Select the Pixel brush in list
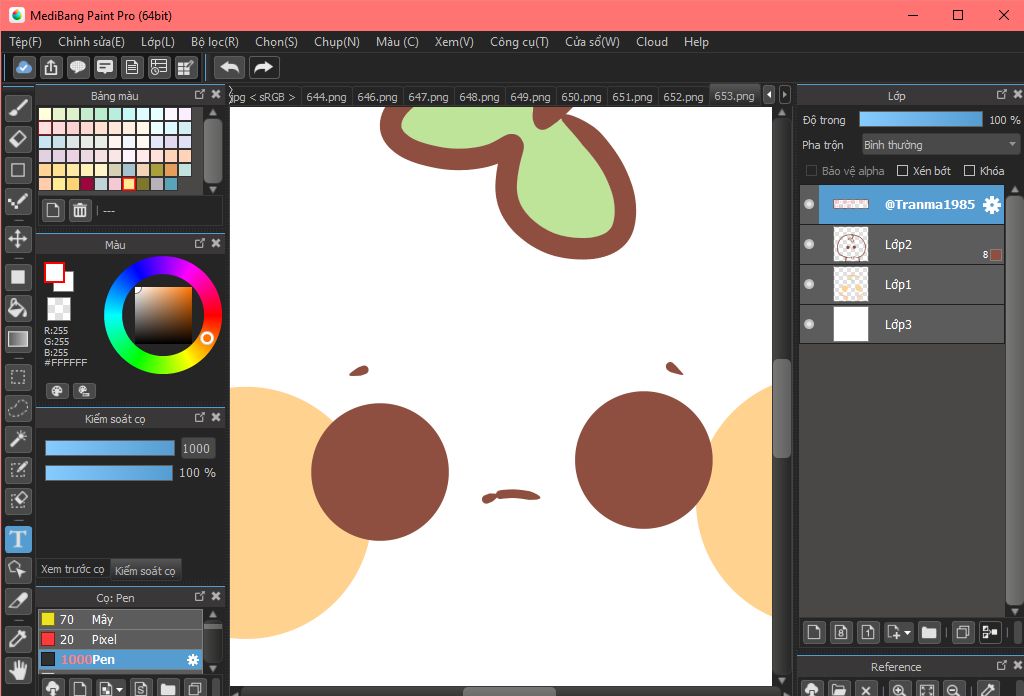This screenshot has width=1024, height=696. pyautogui.click(x=121, y=639)
